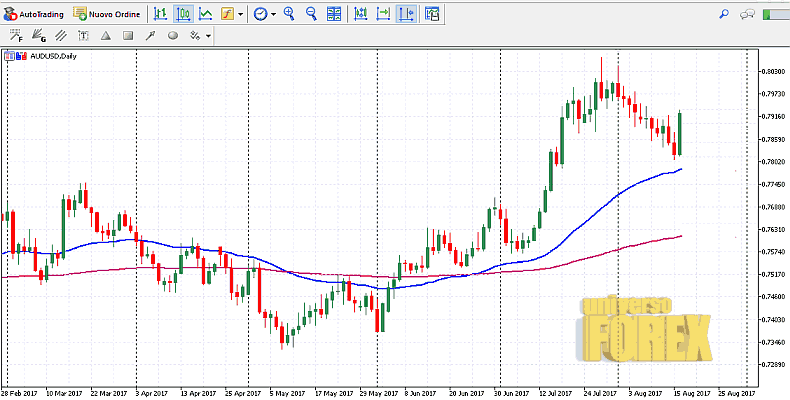Image resolution: width=790 pixels, height=400 pixels.
Task: Select the equidistant channel tool
Action: click(x=61, y=35)
